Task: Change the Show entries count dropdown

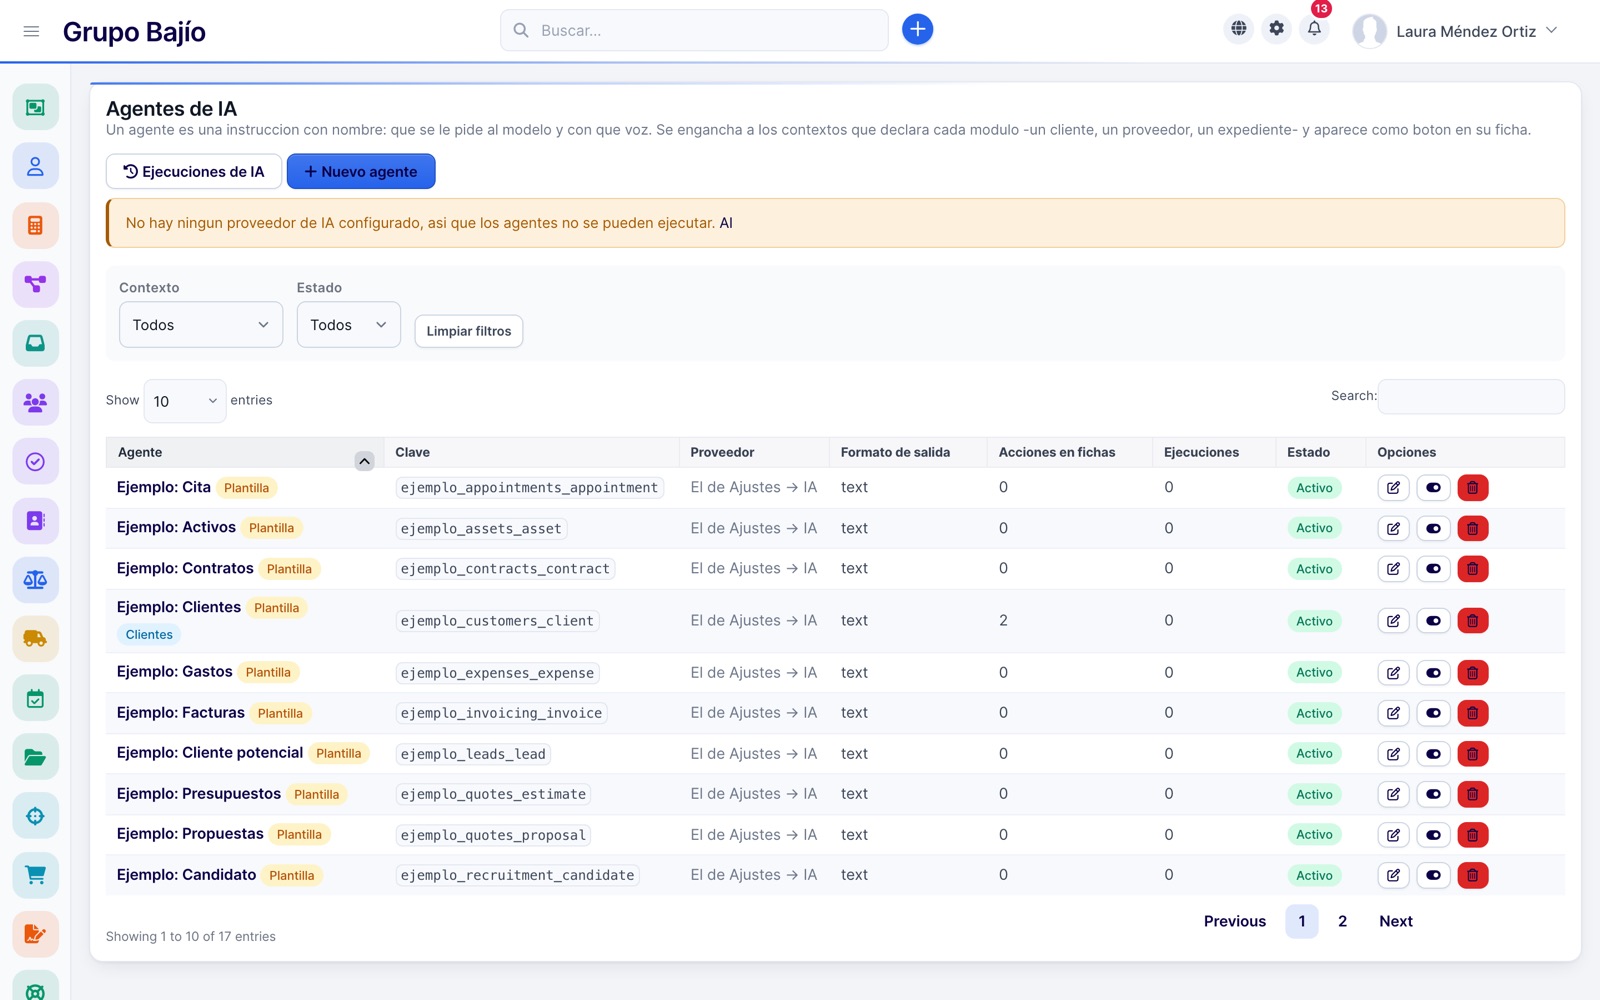Action: click(x=185, y=401)
